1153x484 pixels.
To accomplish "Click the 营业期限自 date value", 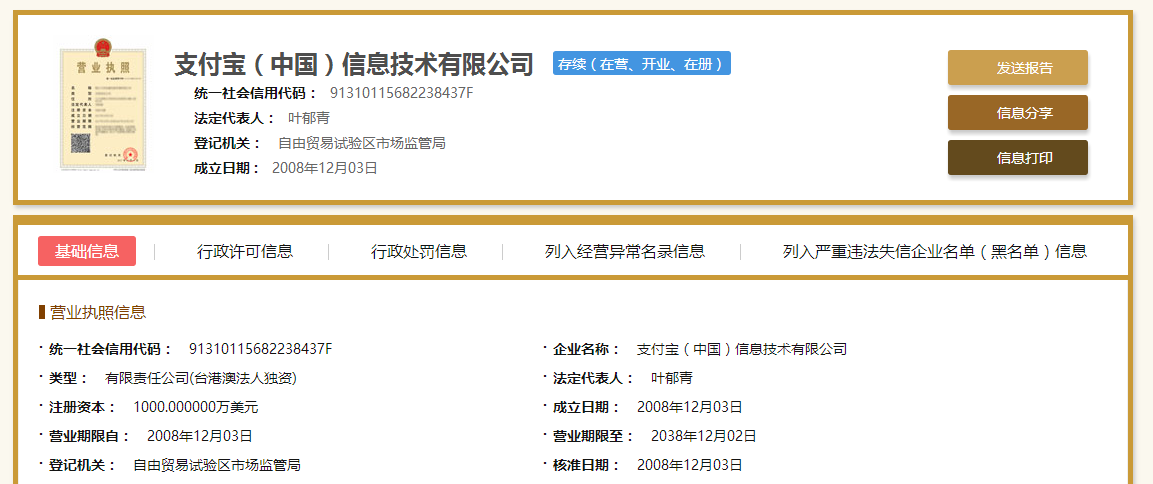I will [199, 436].
